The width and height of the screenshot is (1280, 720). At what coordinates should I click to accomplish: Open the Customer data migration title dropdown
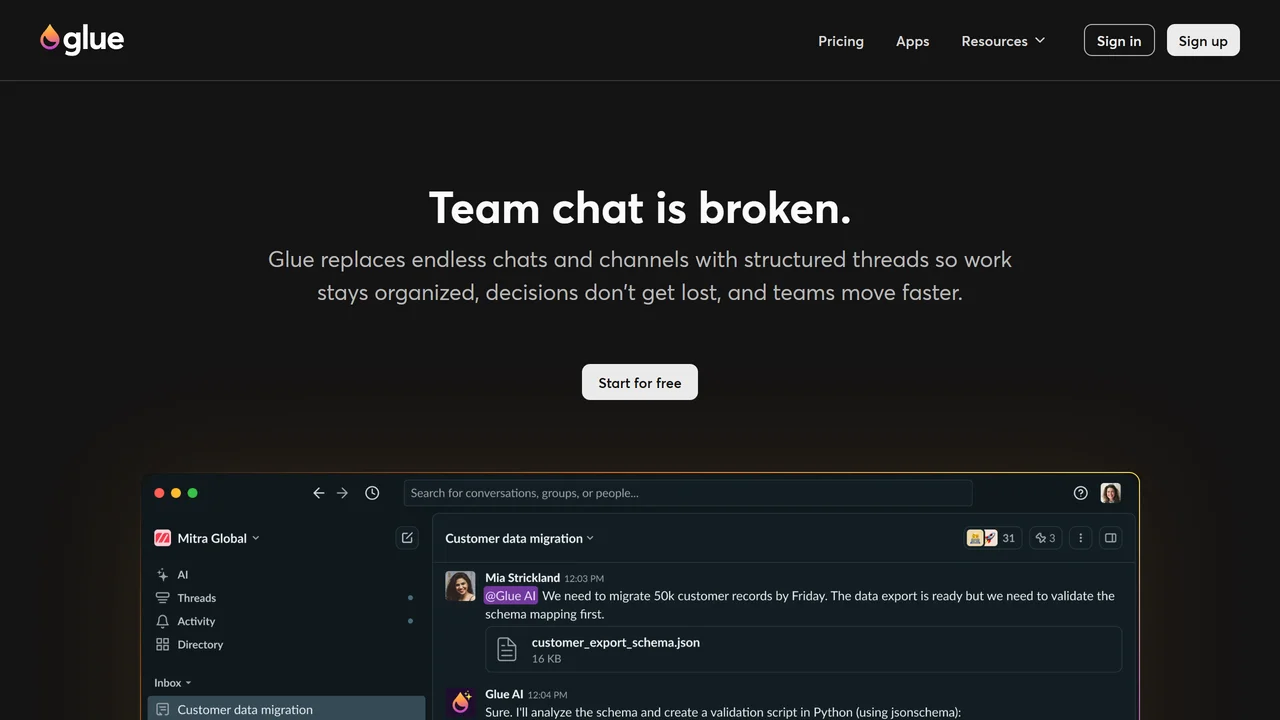pyautogui.click(x=519, y=538)
